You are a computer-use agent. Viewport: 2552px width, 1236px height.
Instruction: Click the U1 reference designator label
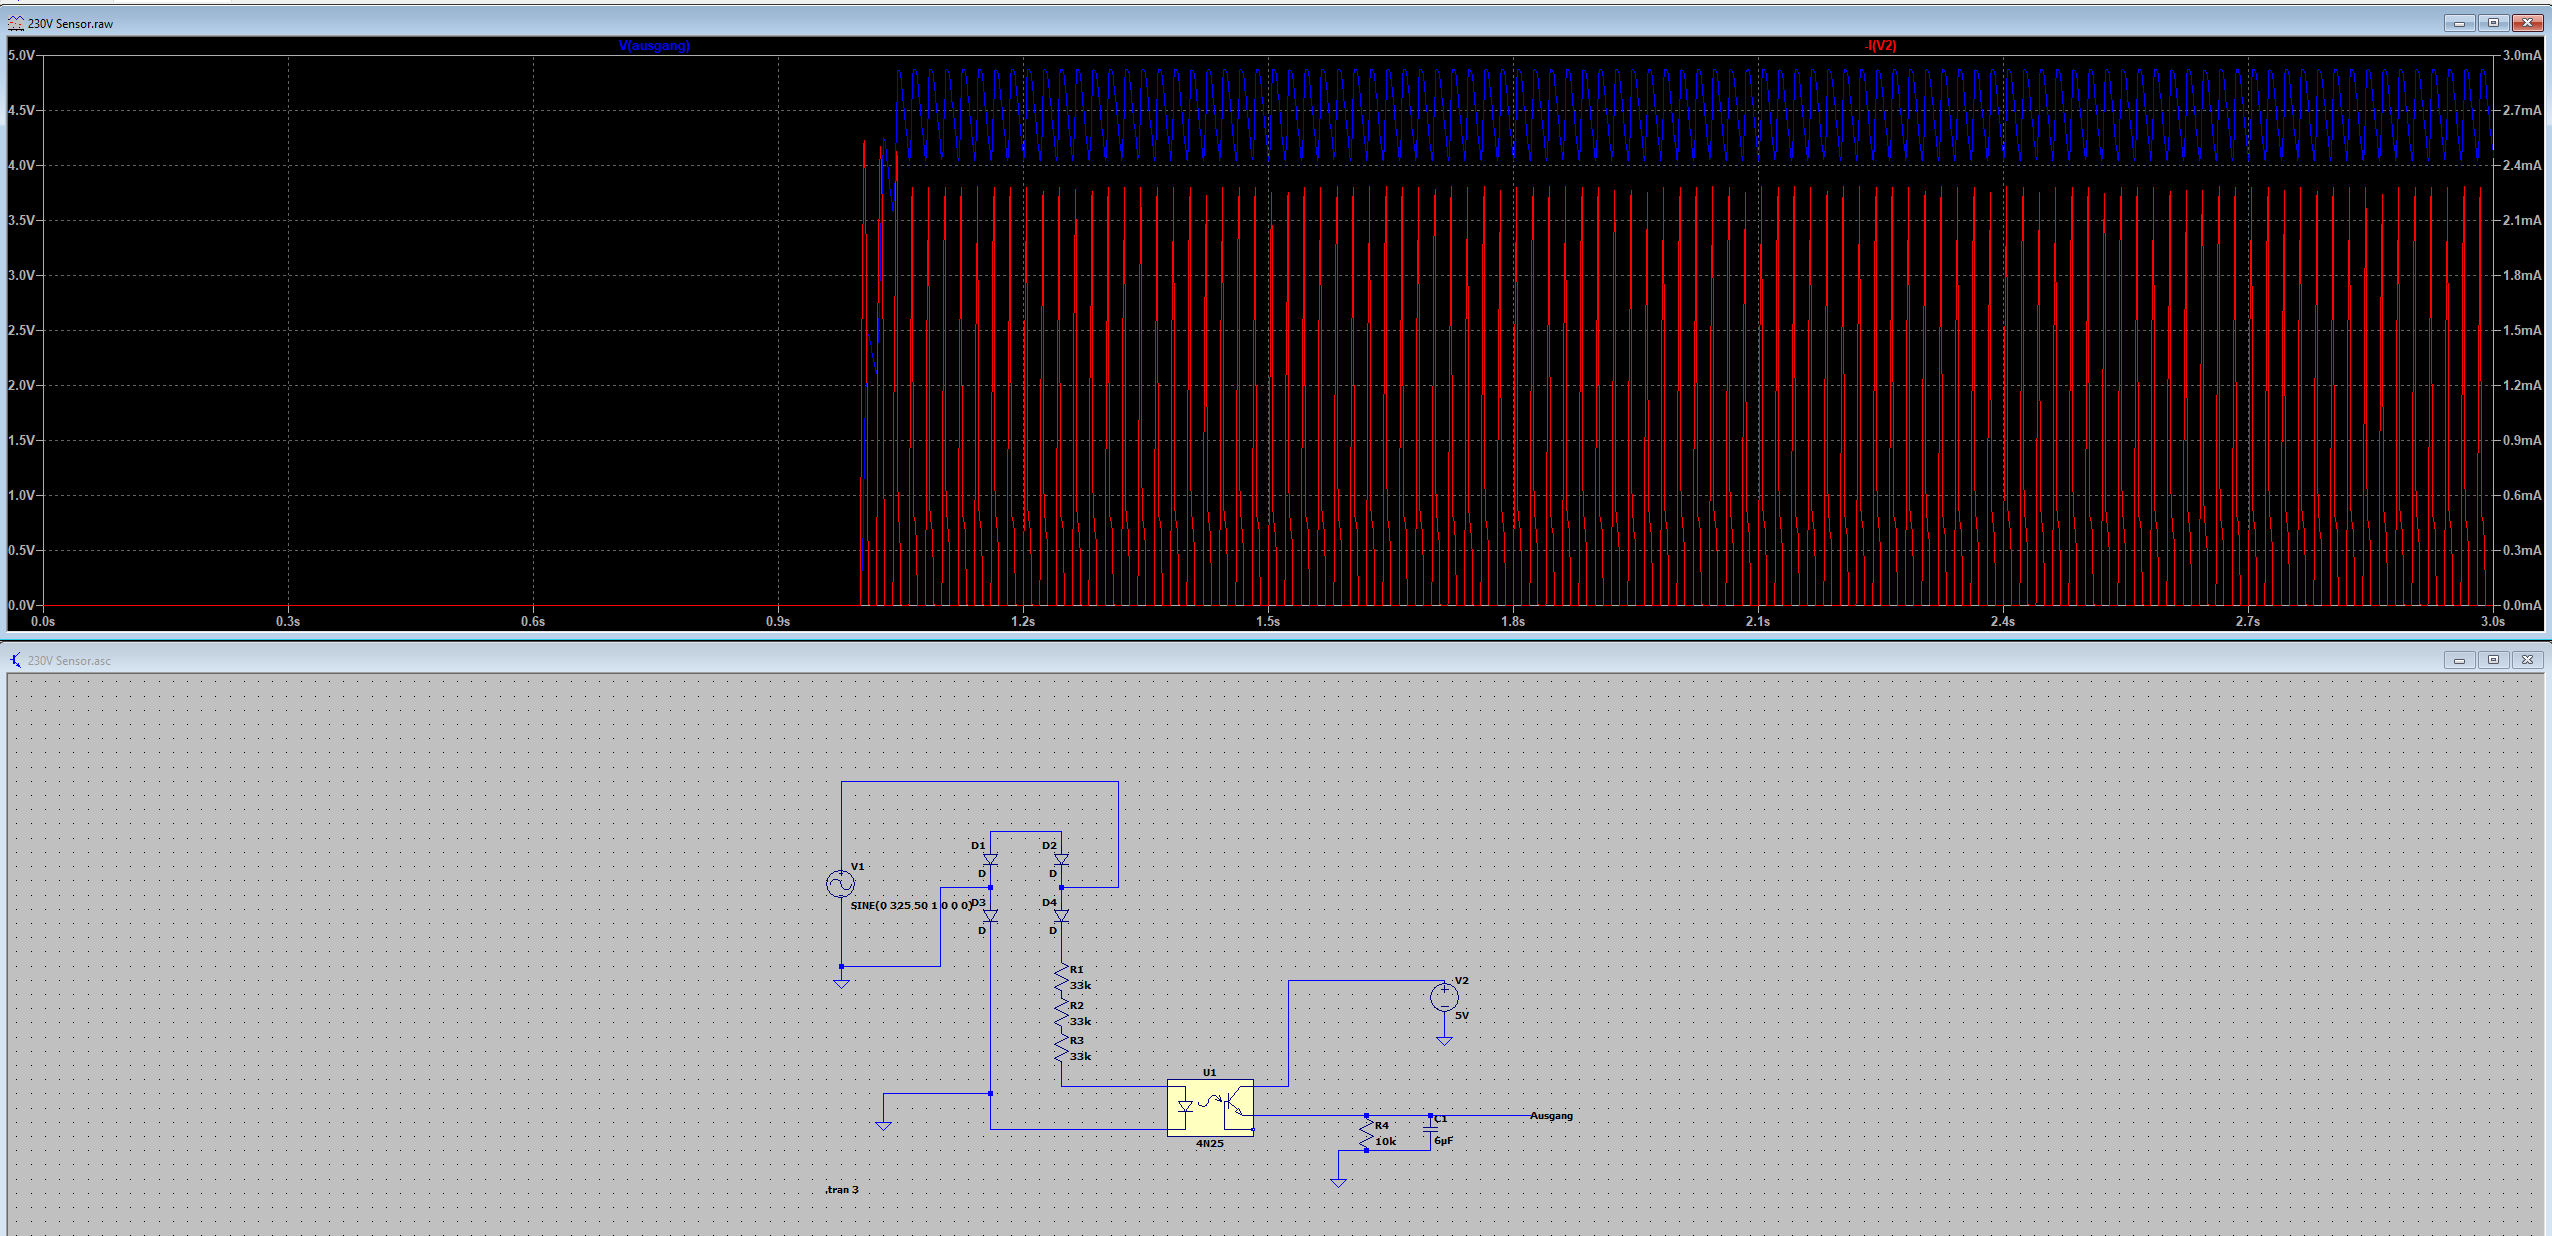point(1209,1072)
